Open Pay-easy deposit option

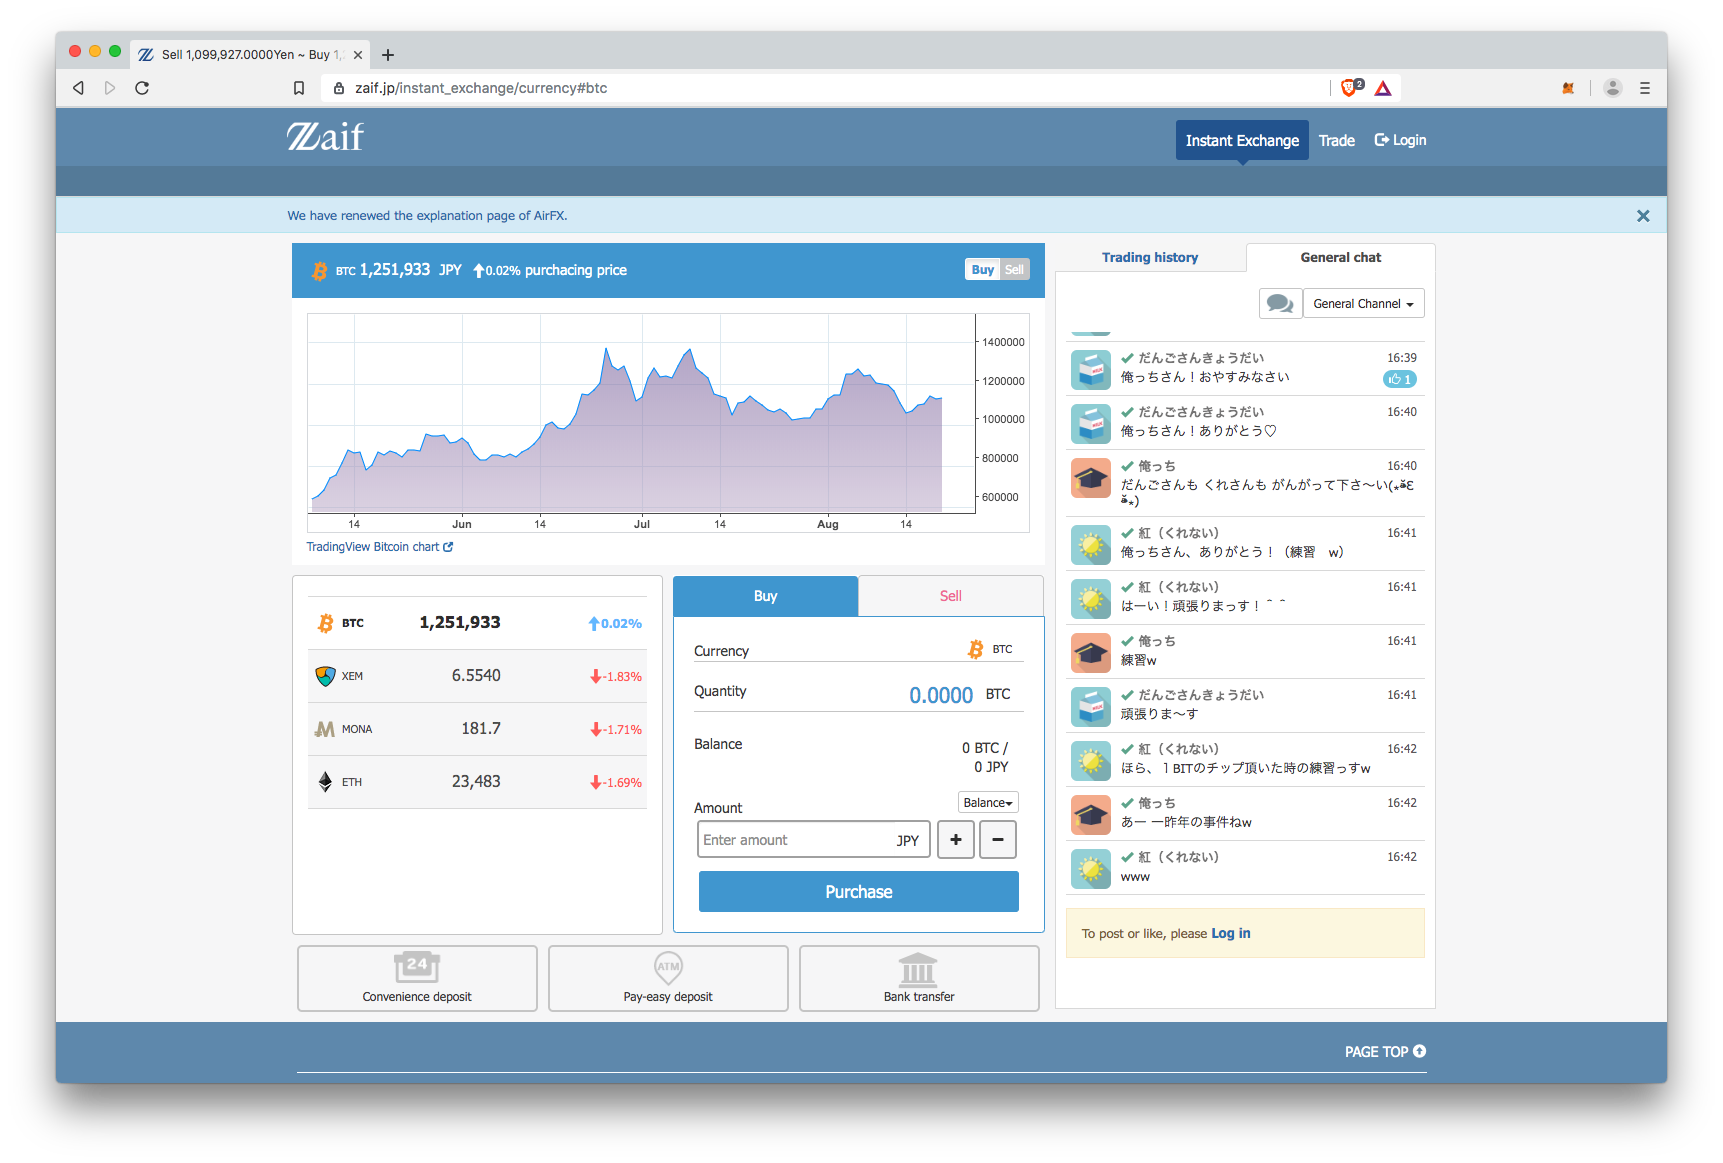668,978
